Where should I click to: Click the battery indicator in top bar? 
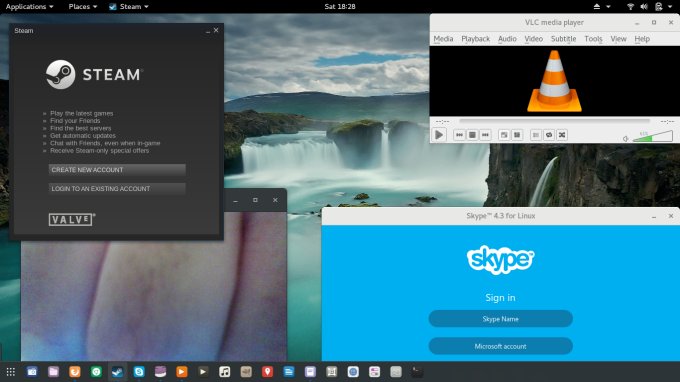tap(658, 7)
